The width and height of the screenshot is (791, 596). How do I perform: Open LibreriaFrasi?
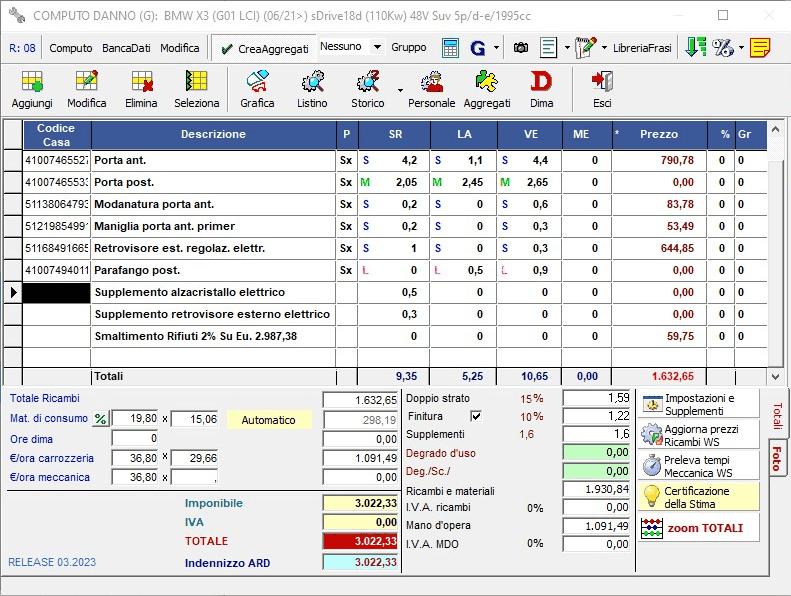click(x=642, y=48)
